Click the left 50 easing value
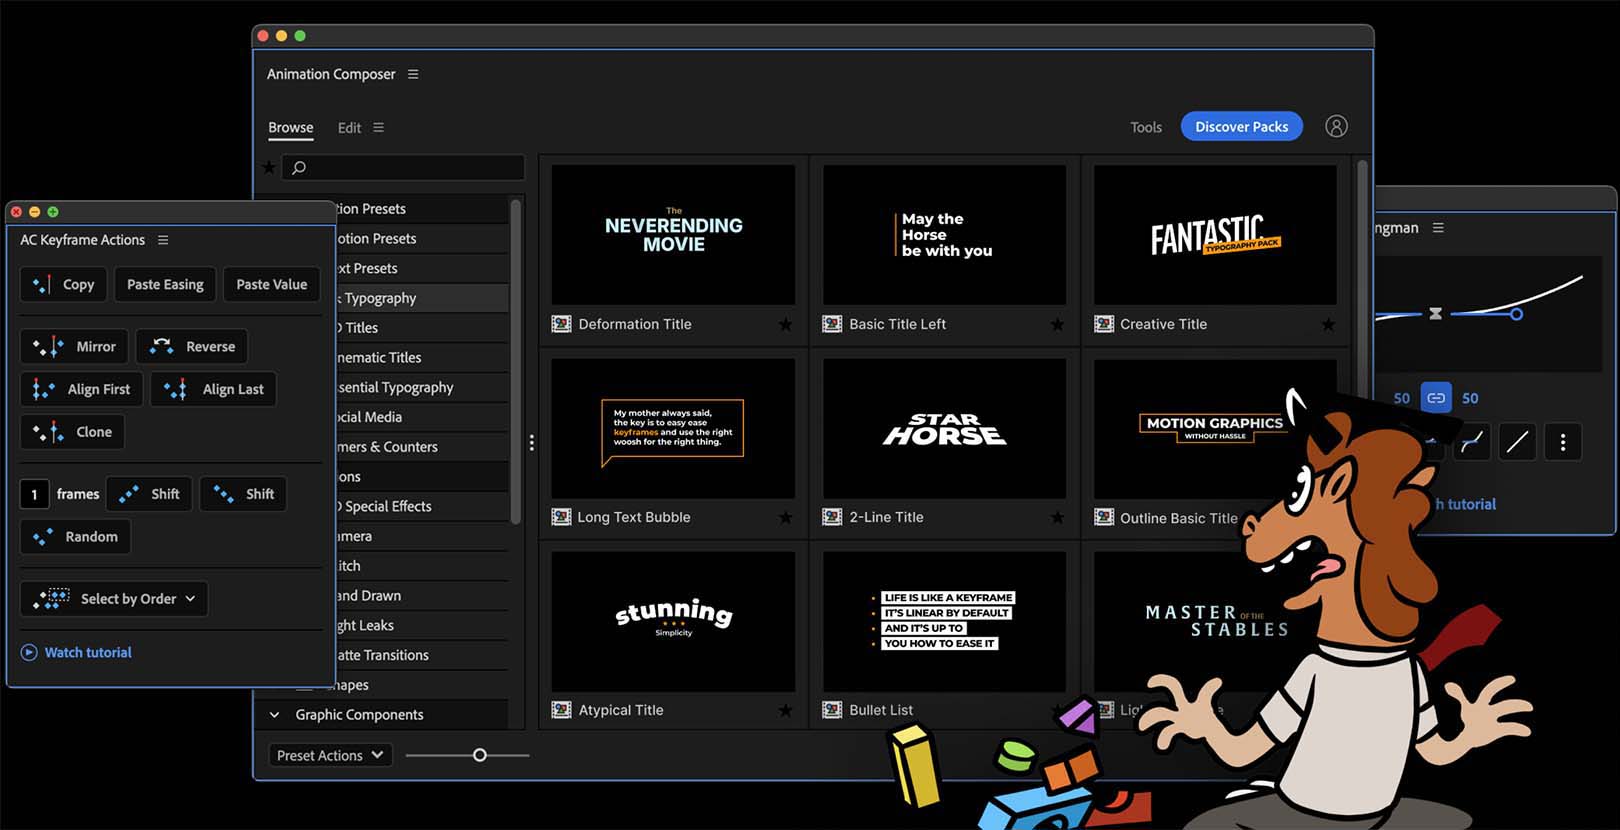Image resolution: width=1620 pixels, height=830 pixels. tap(1402, 398)
